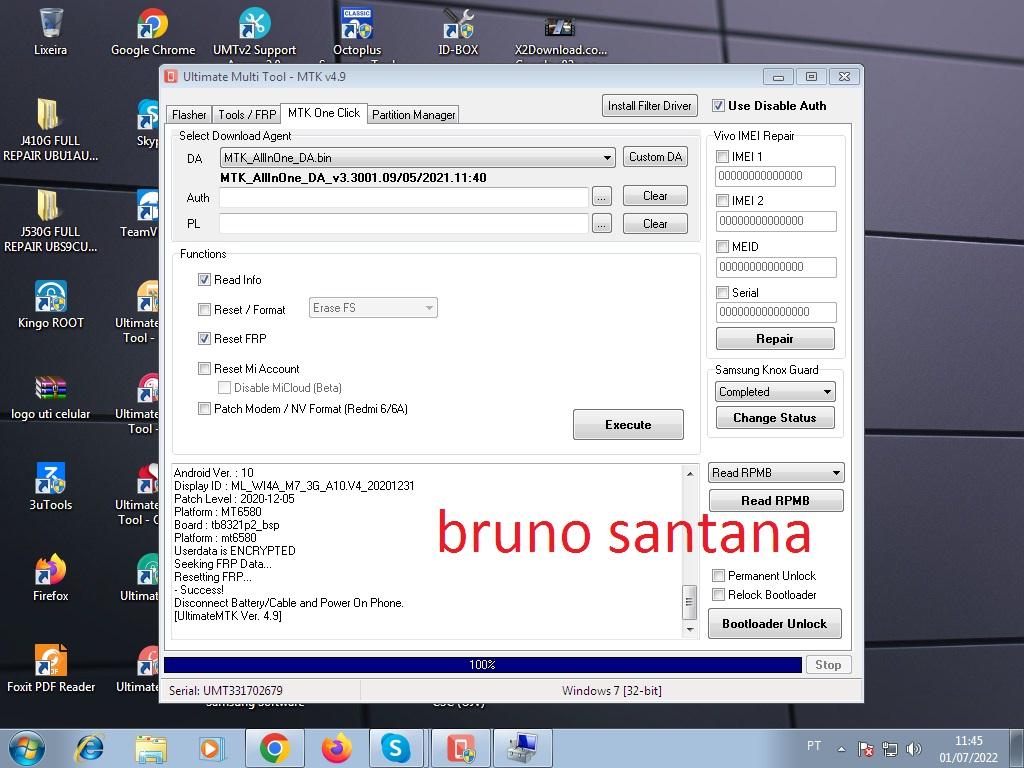This screenshot has height=768, width=1024.
Task: Expand the Read RPMB dropdown
Action: (776, 473)
